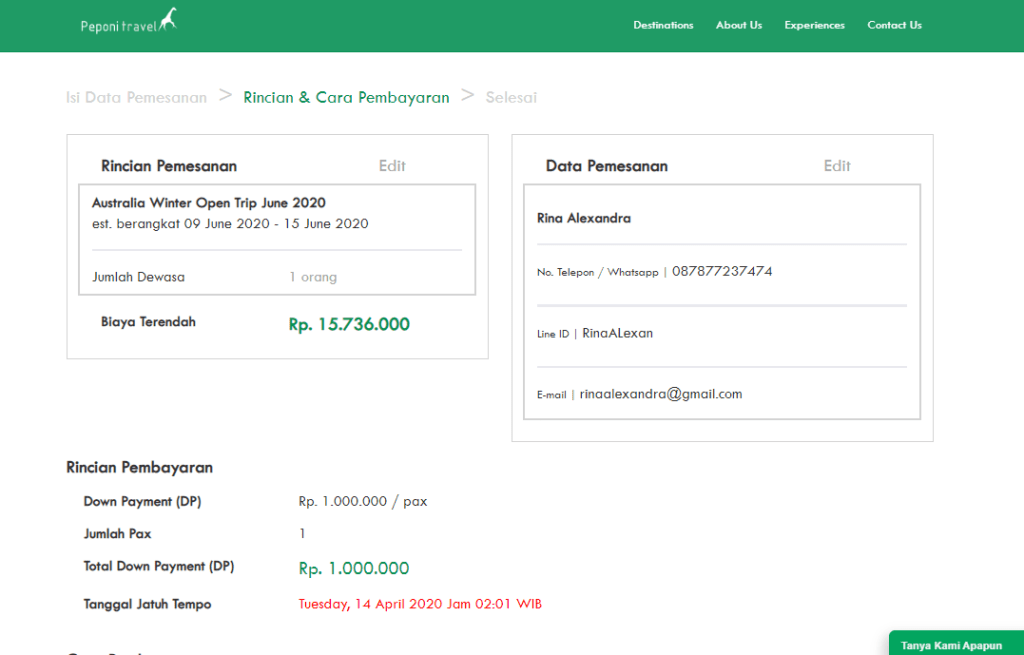1024x655 pixels.
Task: Click the red Tanggal Jatuh Tempo date
Action: (x=420, y=604)
